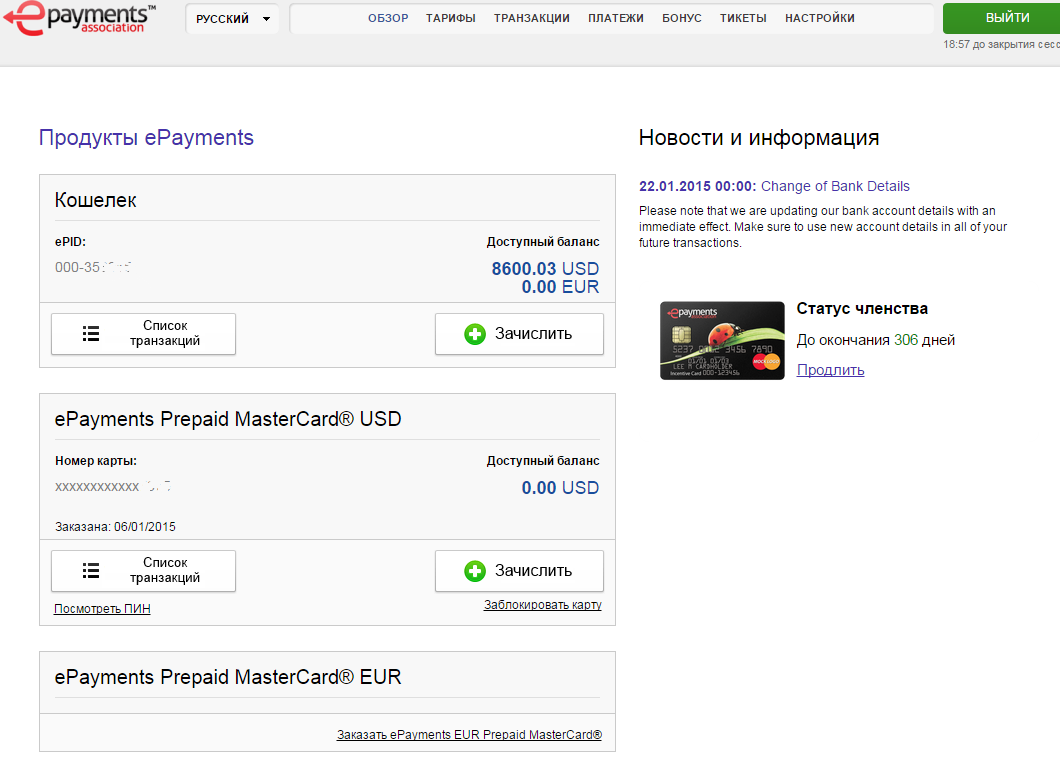This screenshot has width=1060, height=770.
Task: Click the ePID number value
Action: pos(93,267)
